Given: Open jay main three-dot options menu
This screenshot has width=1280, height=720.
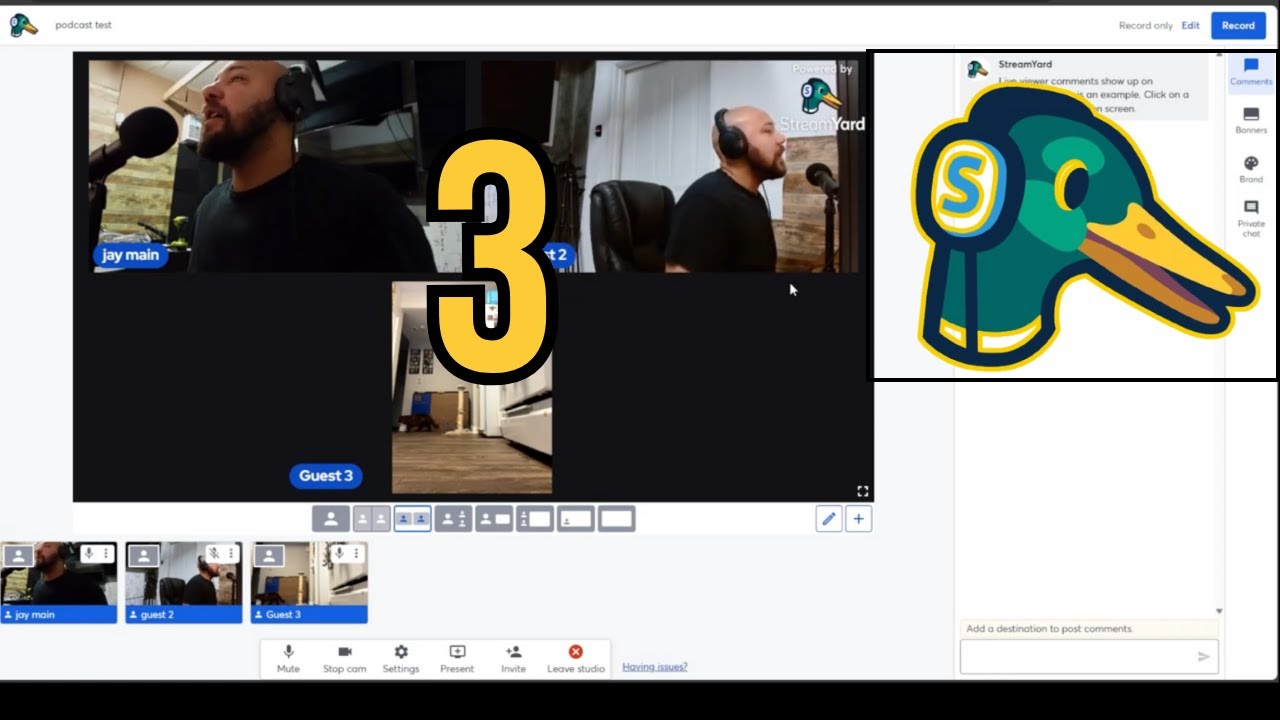Looking at the screenshot, I should [x=106, y=553].
